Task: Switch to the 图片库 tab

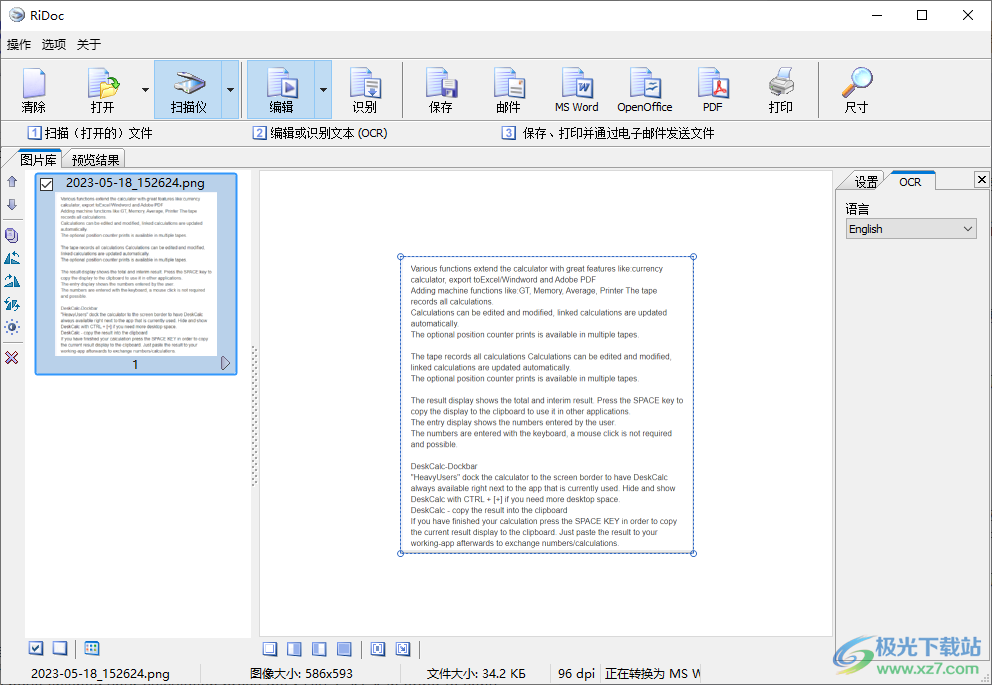Action: point(37,159)
